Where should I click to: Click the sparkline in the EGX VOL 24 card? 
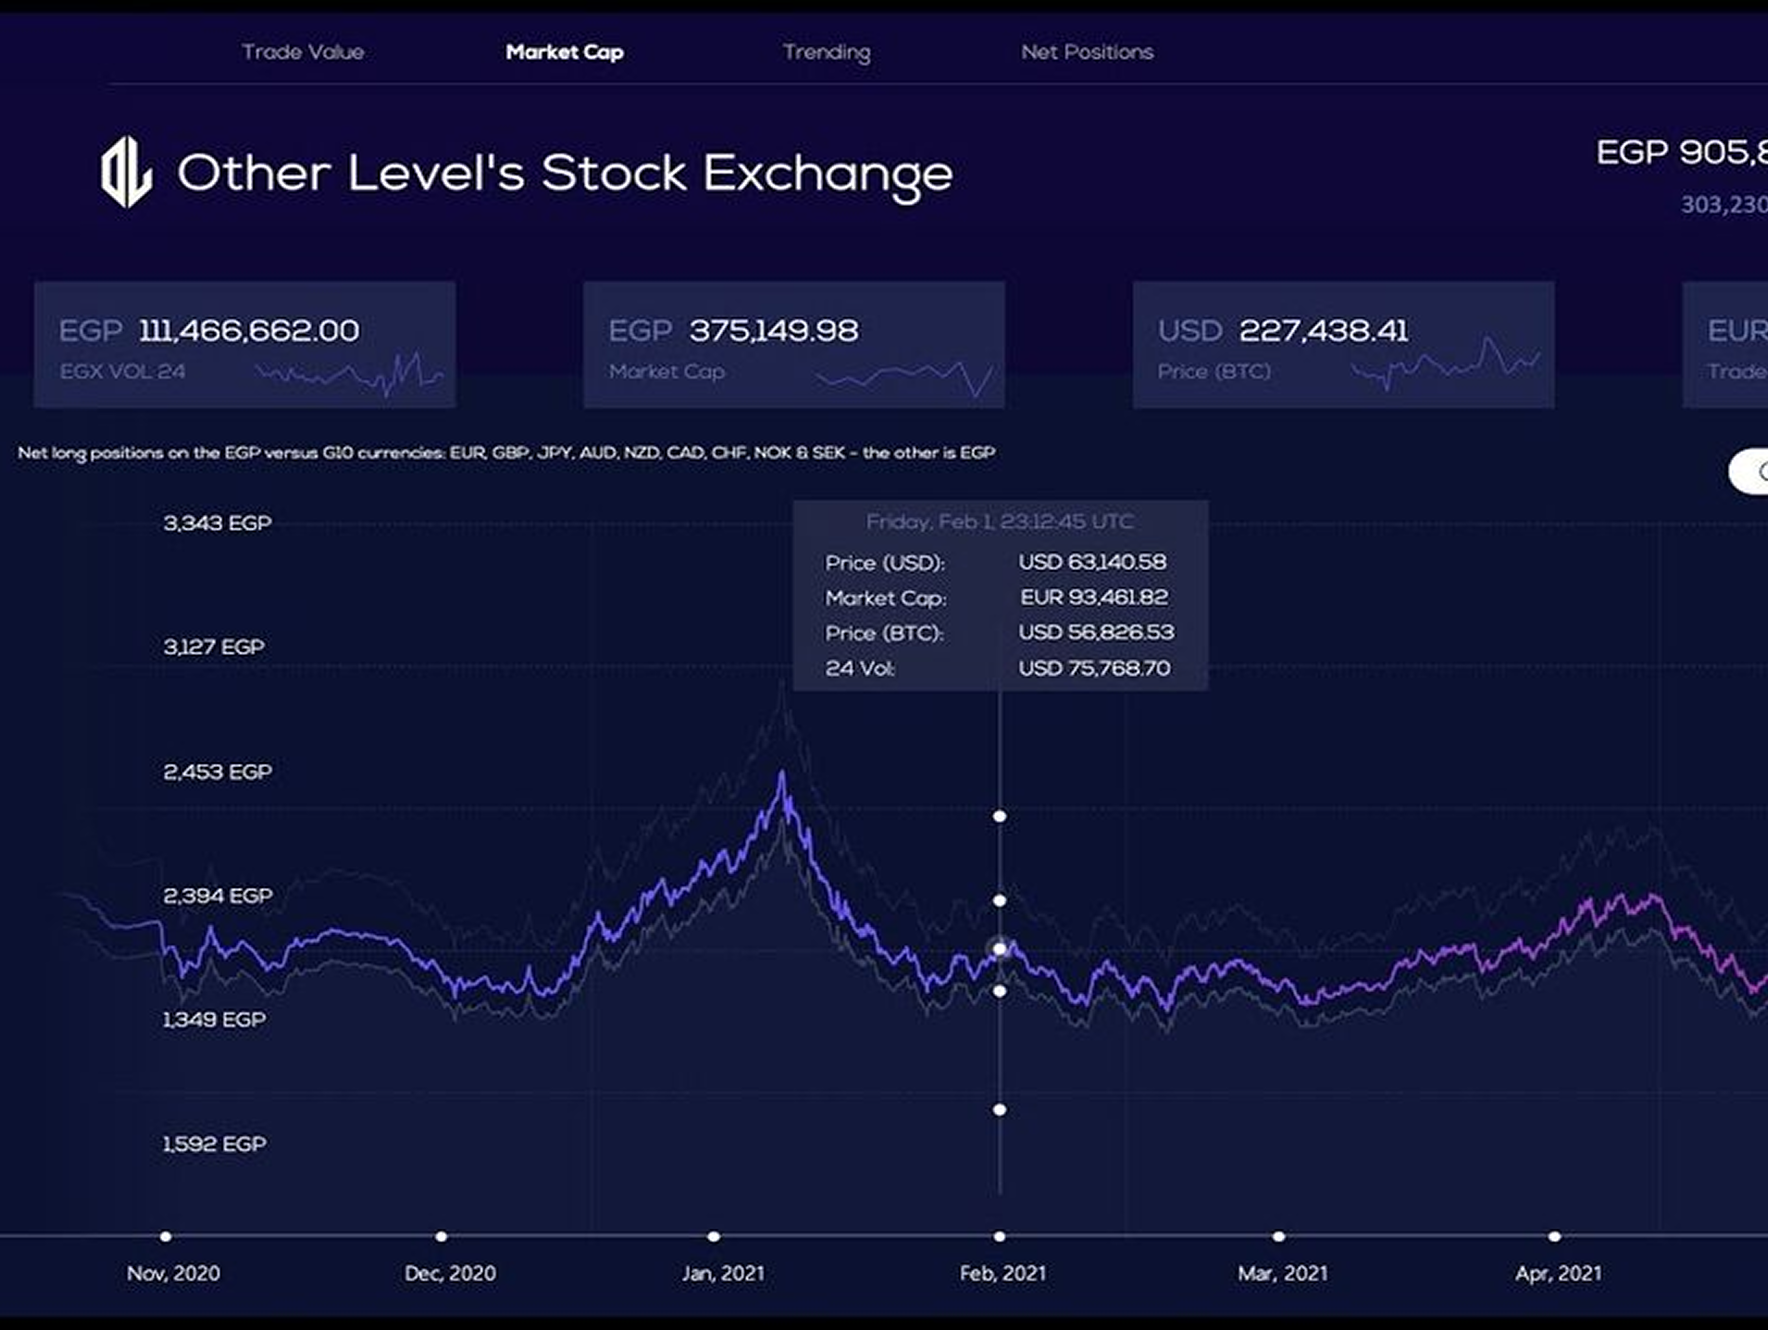[x=350, y=374]
